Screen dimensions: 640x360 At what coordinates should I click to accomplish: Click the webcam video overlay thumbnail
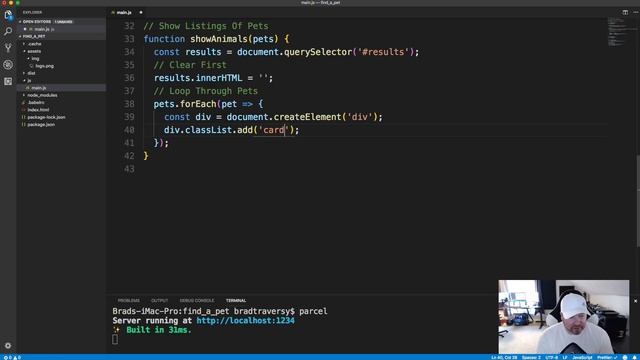[564, 317]
